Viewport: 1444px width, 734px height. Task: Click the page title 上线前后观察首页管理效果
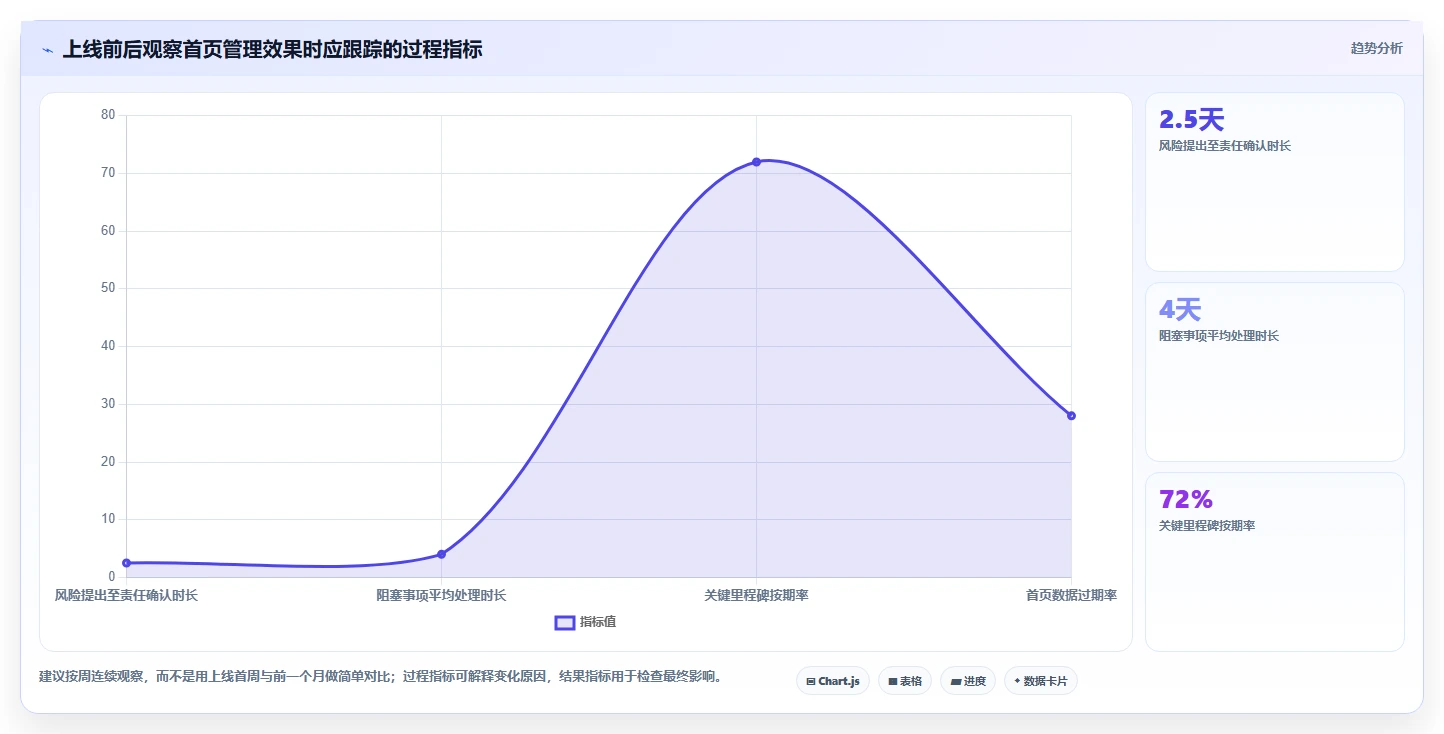(272, 49)
